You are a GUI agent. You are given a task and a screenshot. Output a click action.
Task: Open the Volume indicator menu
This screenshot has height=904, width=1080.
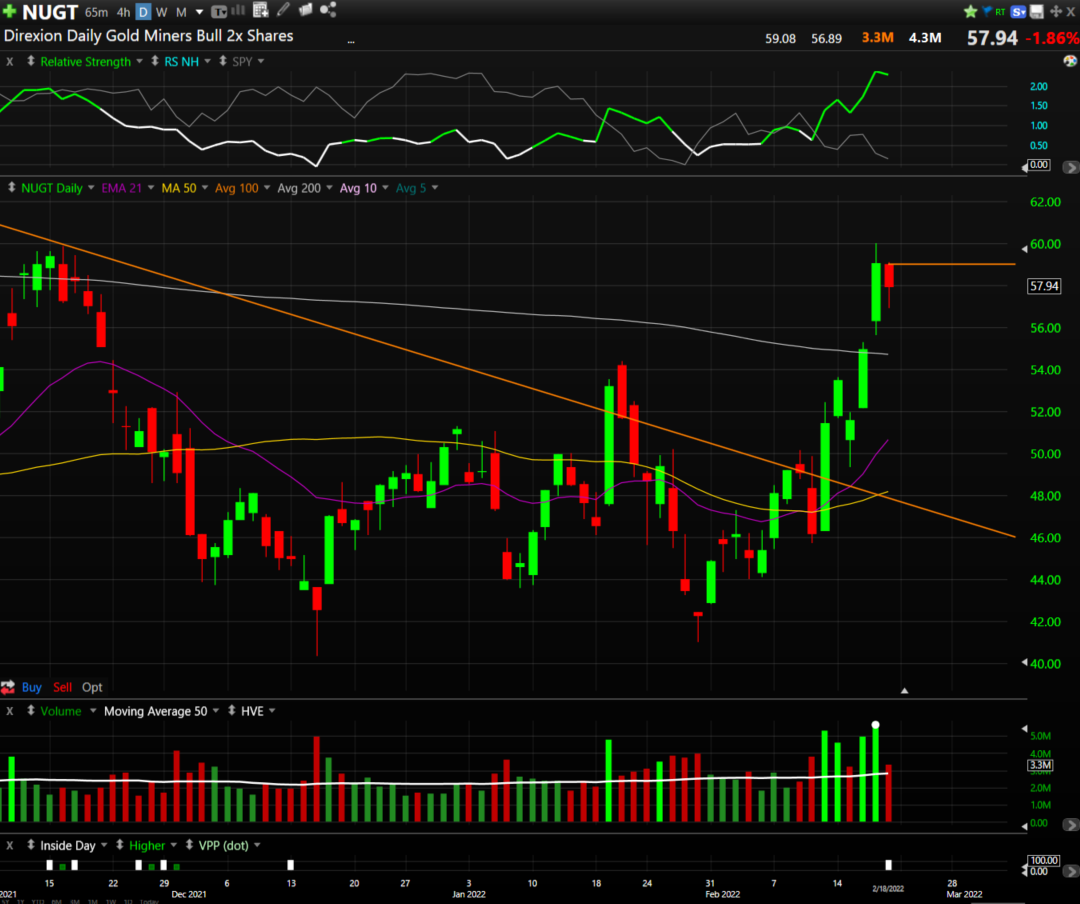coord(68,711)
